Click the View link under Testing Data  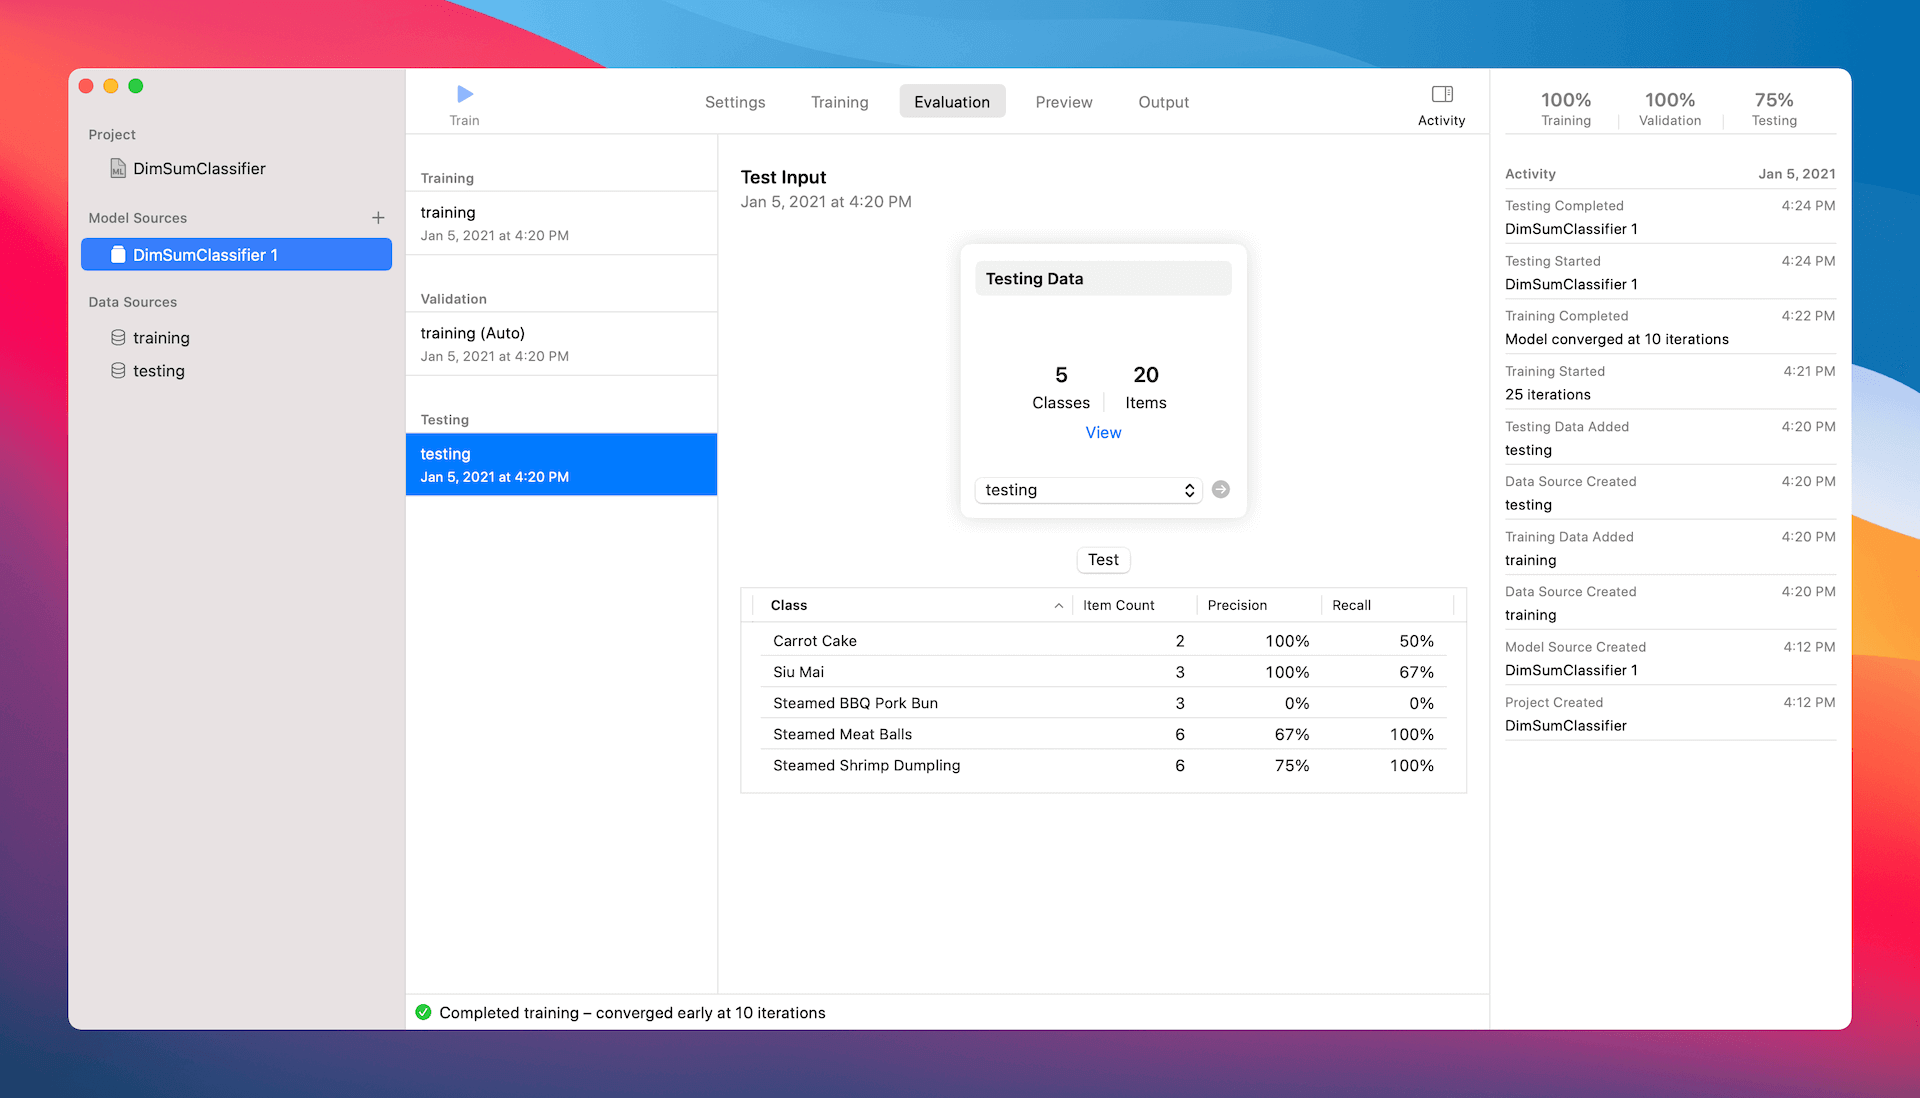pos(1103,433)
